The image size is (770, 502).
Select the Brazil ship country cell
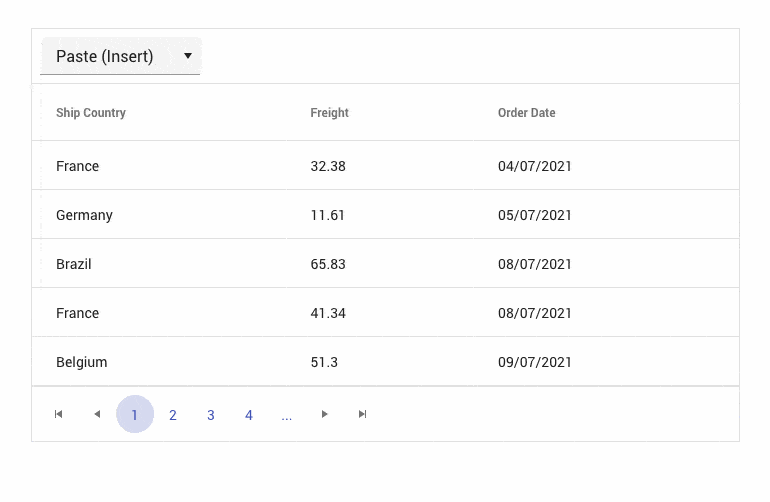pyautogui.click(x=74, y=264)
